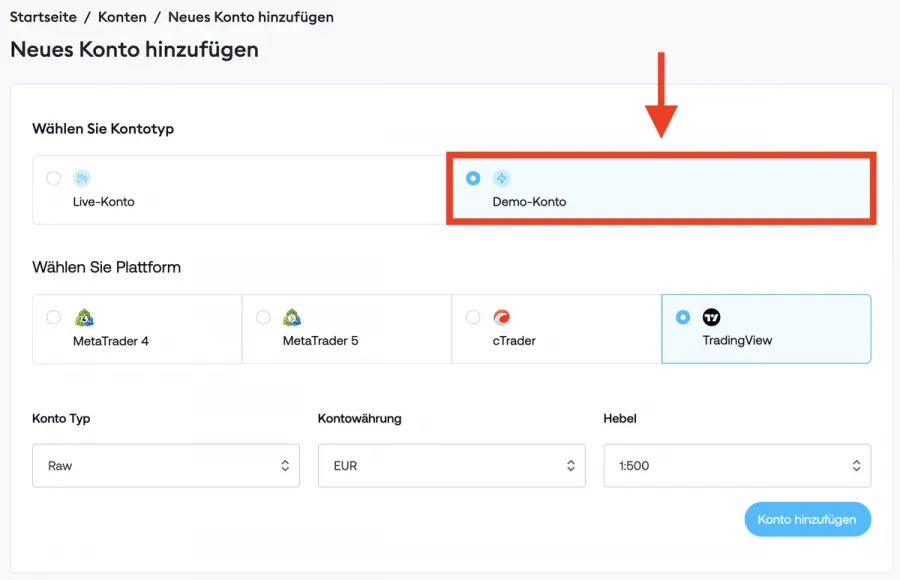900x580 pixels.
Task: Click the MetaTrader 5 logo icon
Action: [x=292, y=318]
